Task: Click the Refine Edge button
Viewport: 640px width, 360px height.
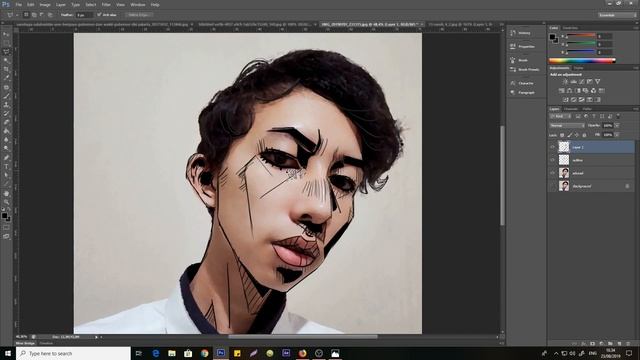Action: (139, 15)
